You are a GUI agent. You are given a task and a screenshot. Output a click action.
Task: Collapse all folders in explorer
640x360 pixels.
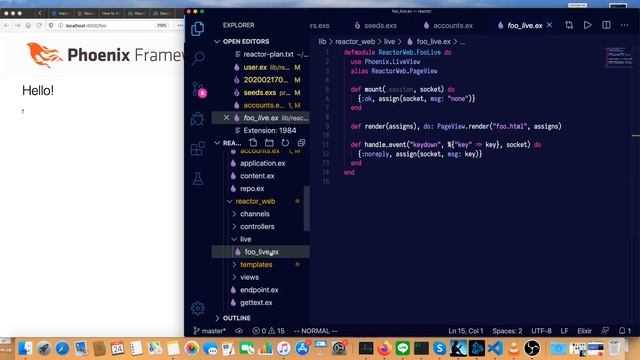point(301,143)
